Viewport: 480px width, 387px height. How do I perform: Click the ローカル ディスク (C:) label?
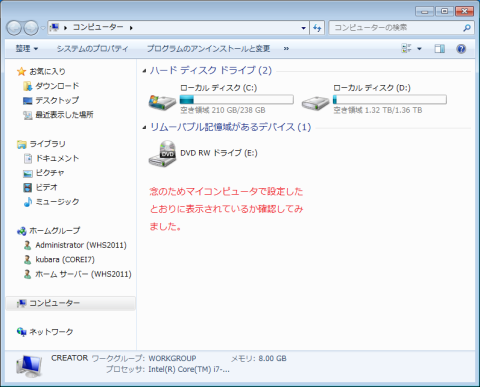click(219, 88)
